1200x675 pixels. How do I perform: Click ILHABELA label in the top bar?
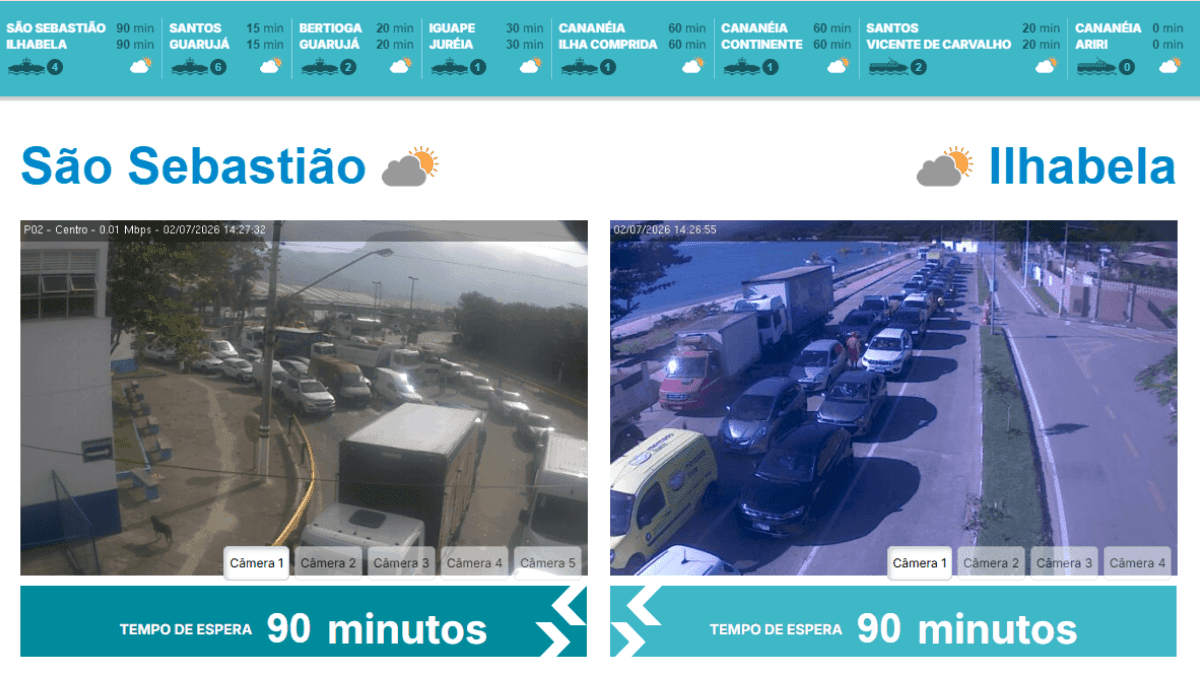(x=37, y=44)
